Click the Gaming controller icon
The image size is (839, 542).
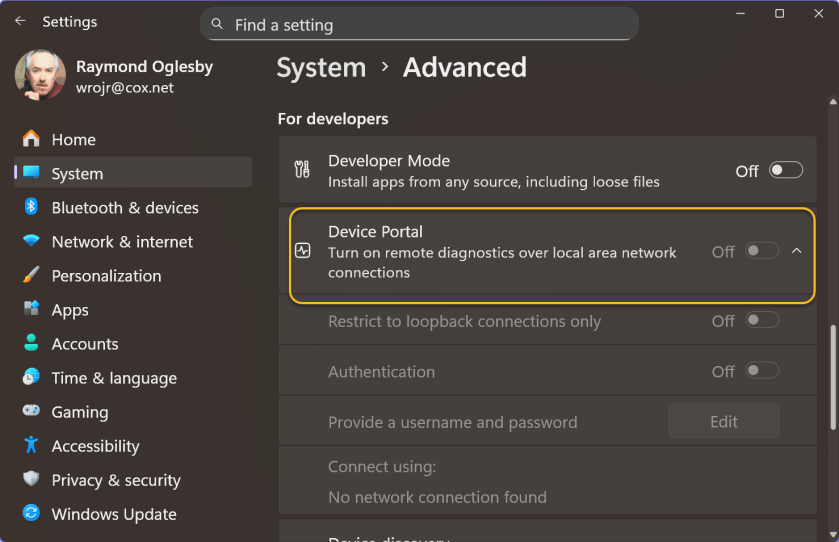tap(31, 411)
